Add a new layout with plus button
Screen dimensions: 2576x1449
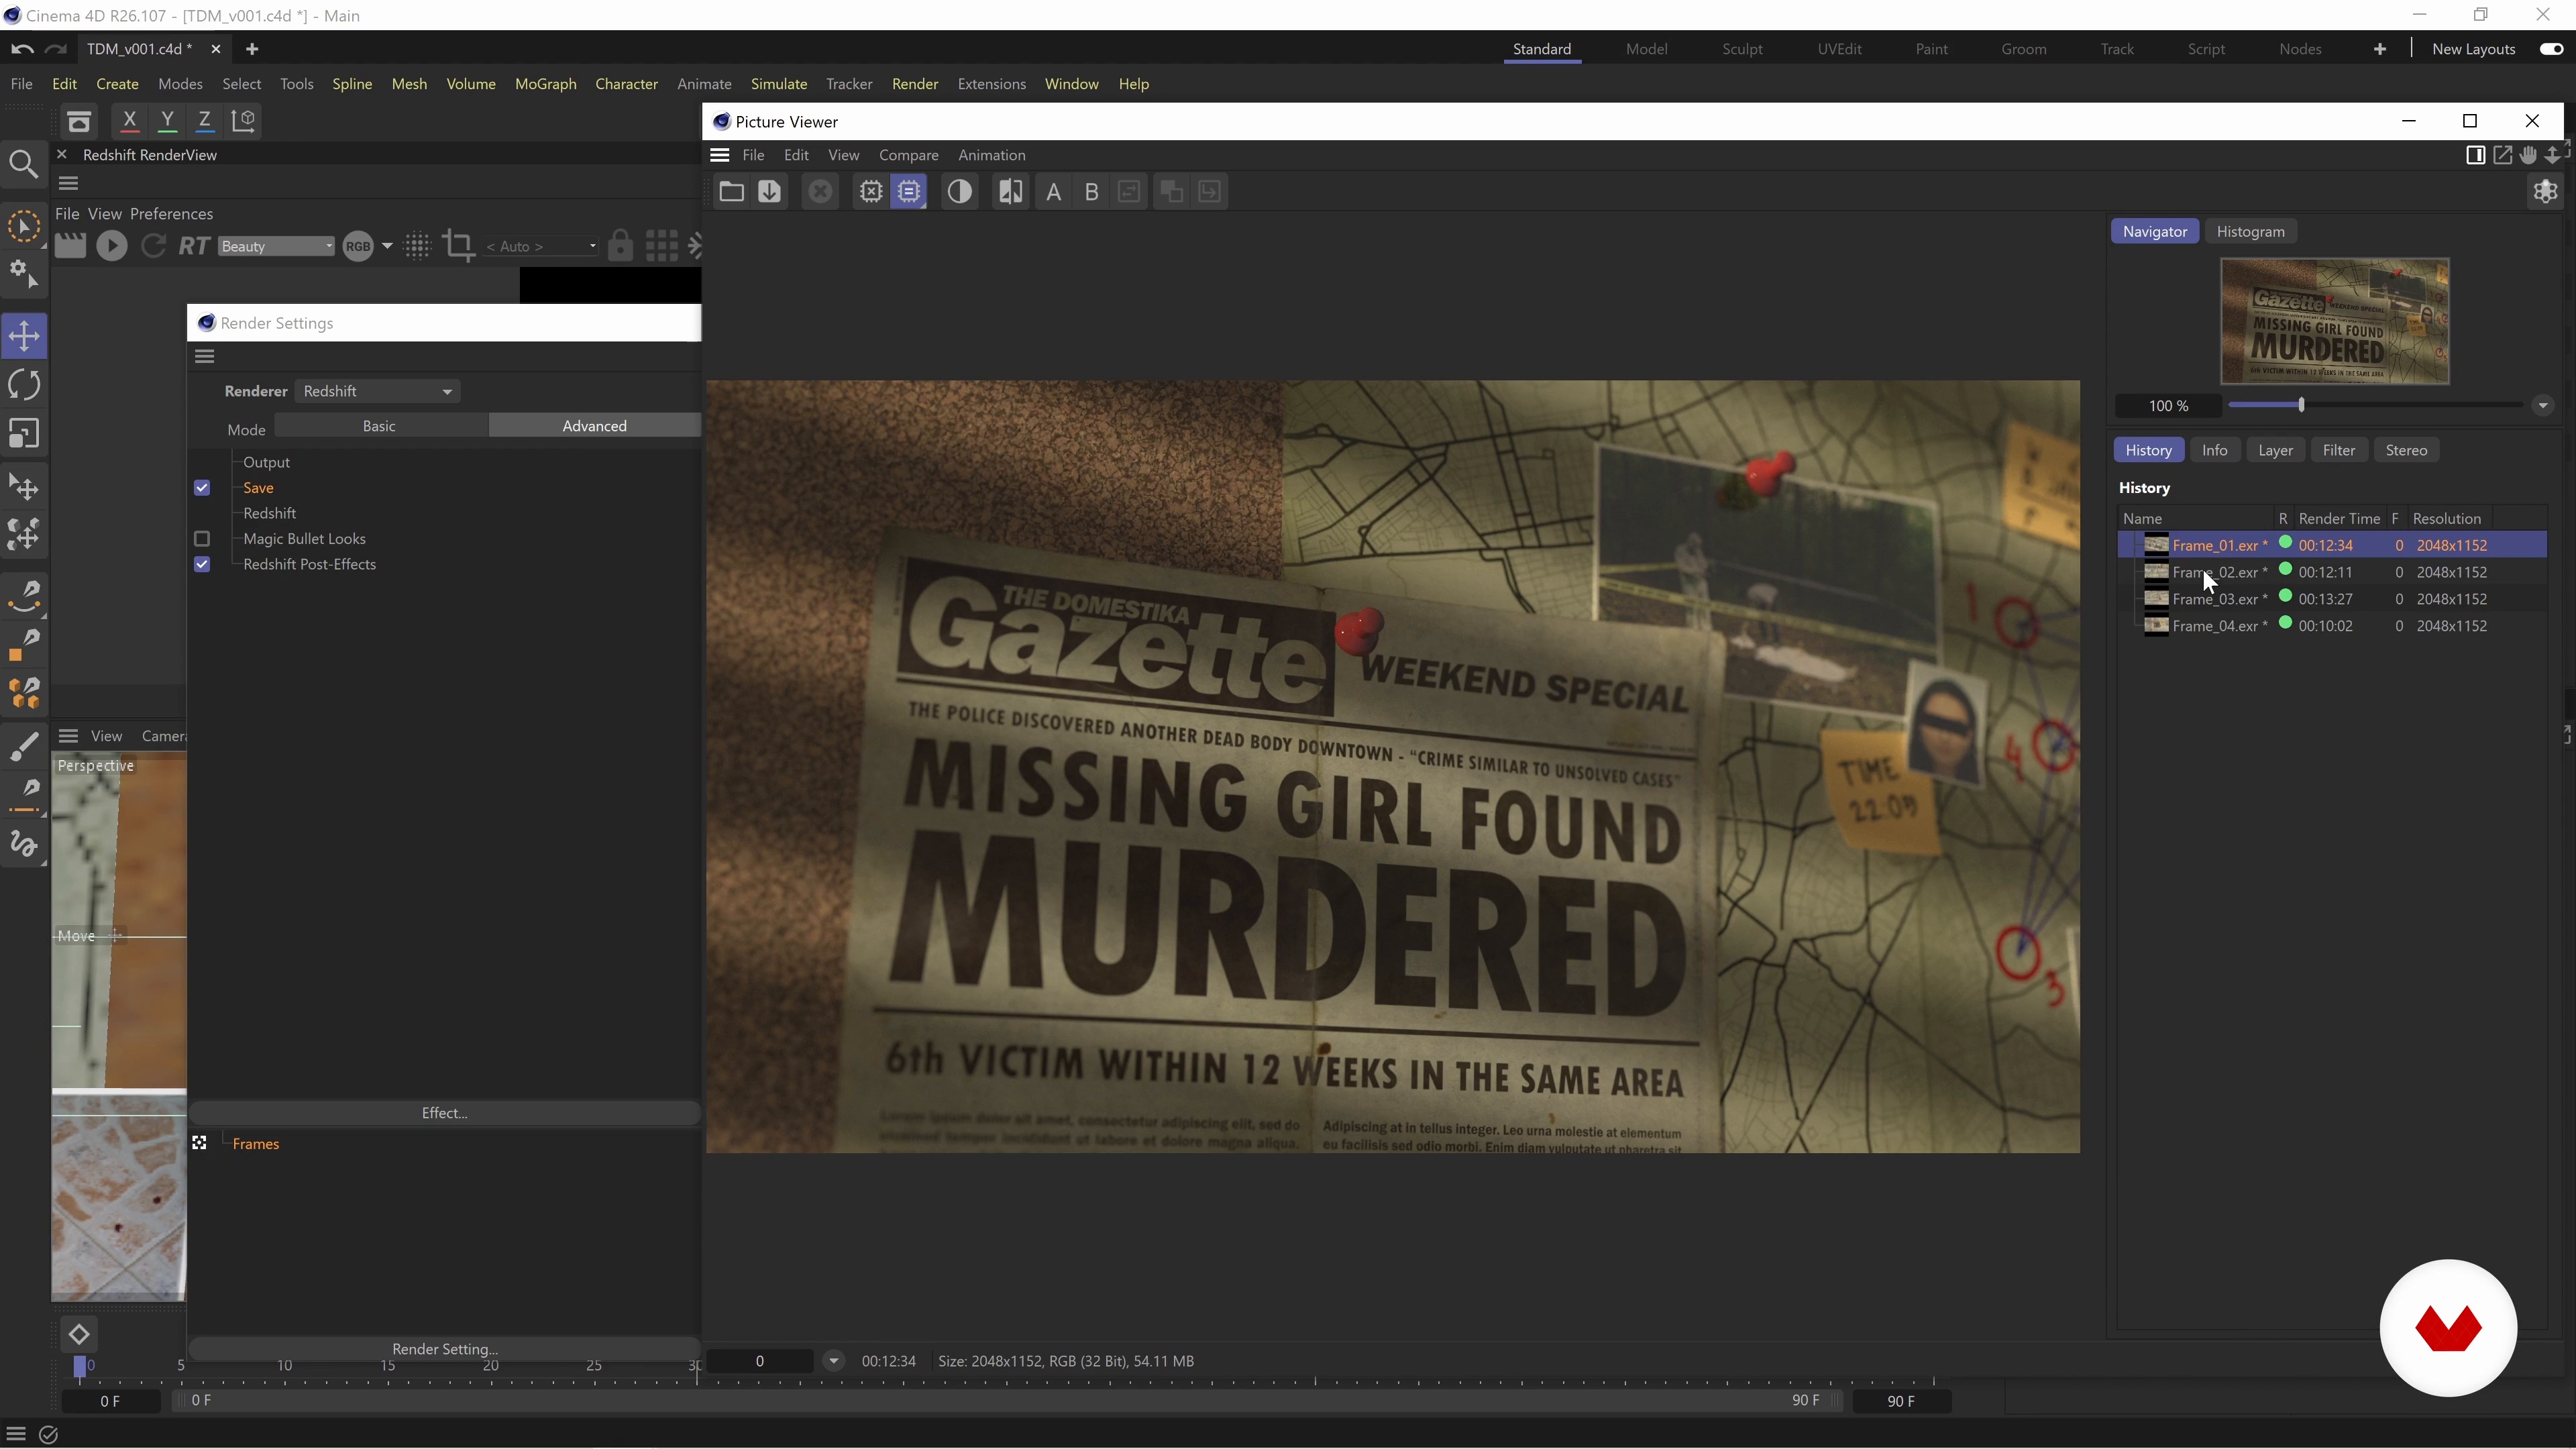click(x=2379, y=49)
